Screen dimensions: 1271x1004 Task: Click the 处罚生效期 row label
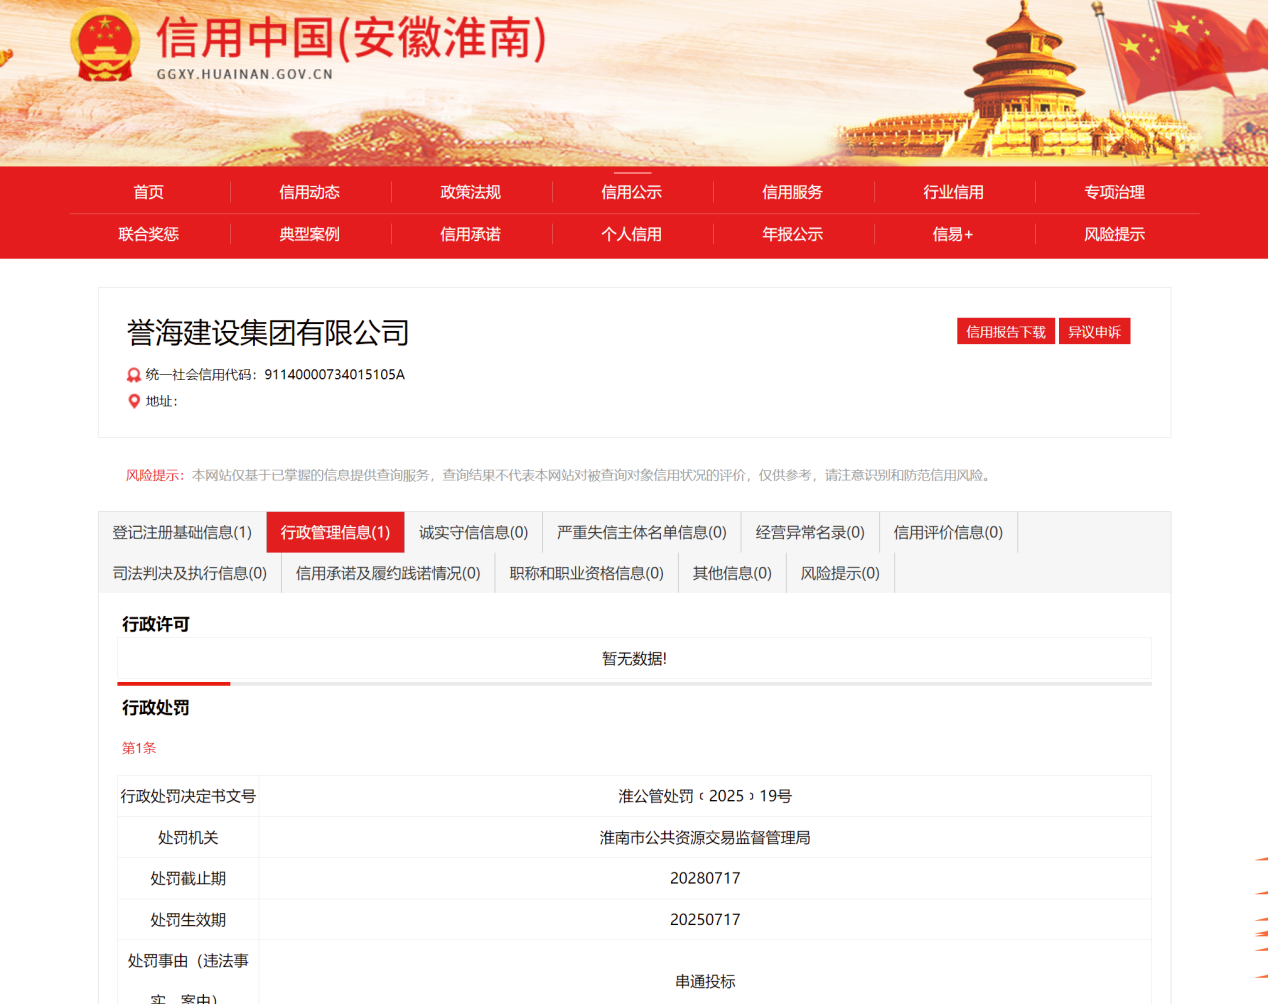tap(188, 920)
